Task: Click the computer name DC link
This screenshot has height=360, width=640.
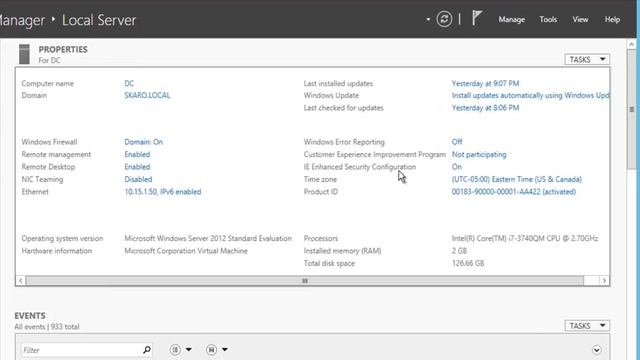Action: [x=129, y=83]
